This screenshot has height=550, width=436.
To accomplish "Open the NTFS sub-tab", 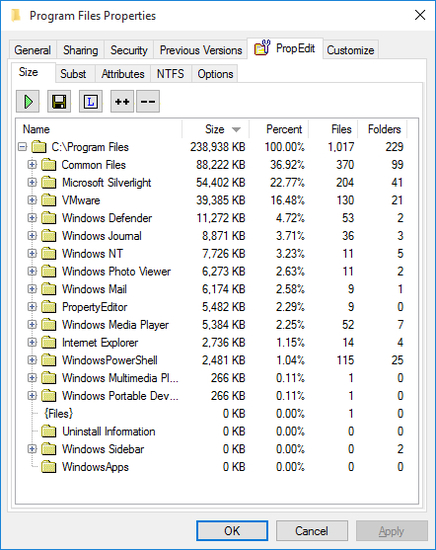I will (x=170, y=74).
